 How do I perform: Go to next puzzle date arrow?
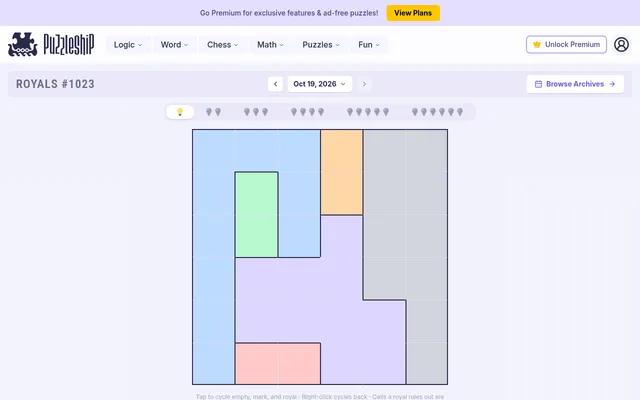click(364, 84)
